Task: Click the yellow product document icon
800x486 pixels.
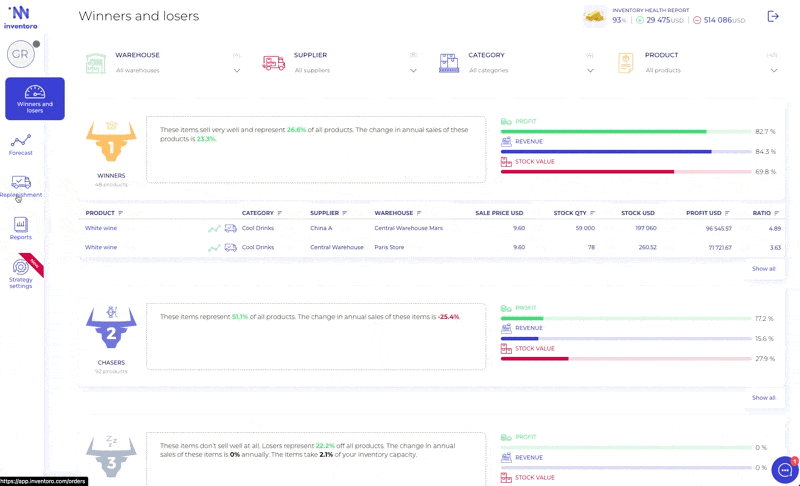Action: [626, 63]
